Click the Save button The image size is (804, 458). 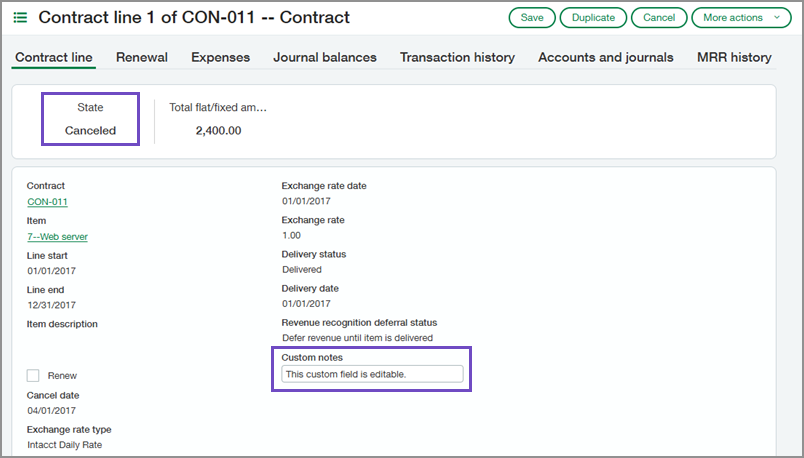pyautogui.click(x=532, y=17)
